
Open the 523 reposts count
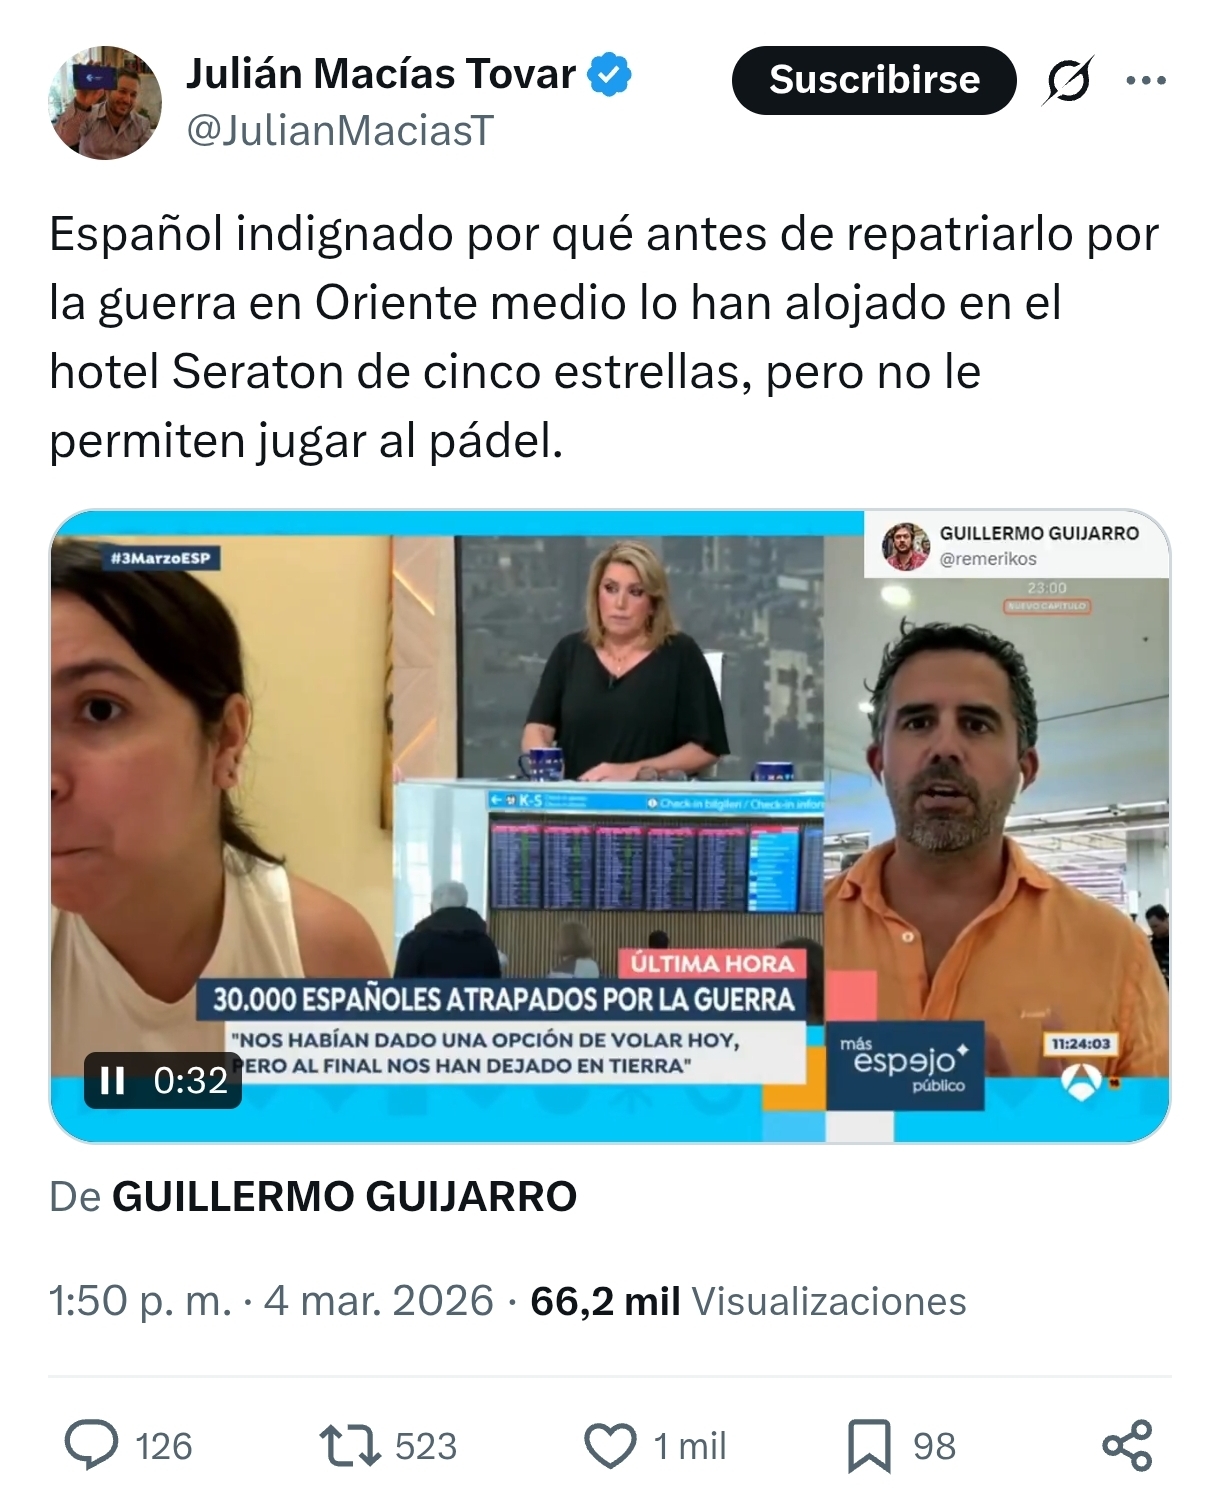pyautogui.click(x=426, y=1446)
